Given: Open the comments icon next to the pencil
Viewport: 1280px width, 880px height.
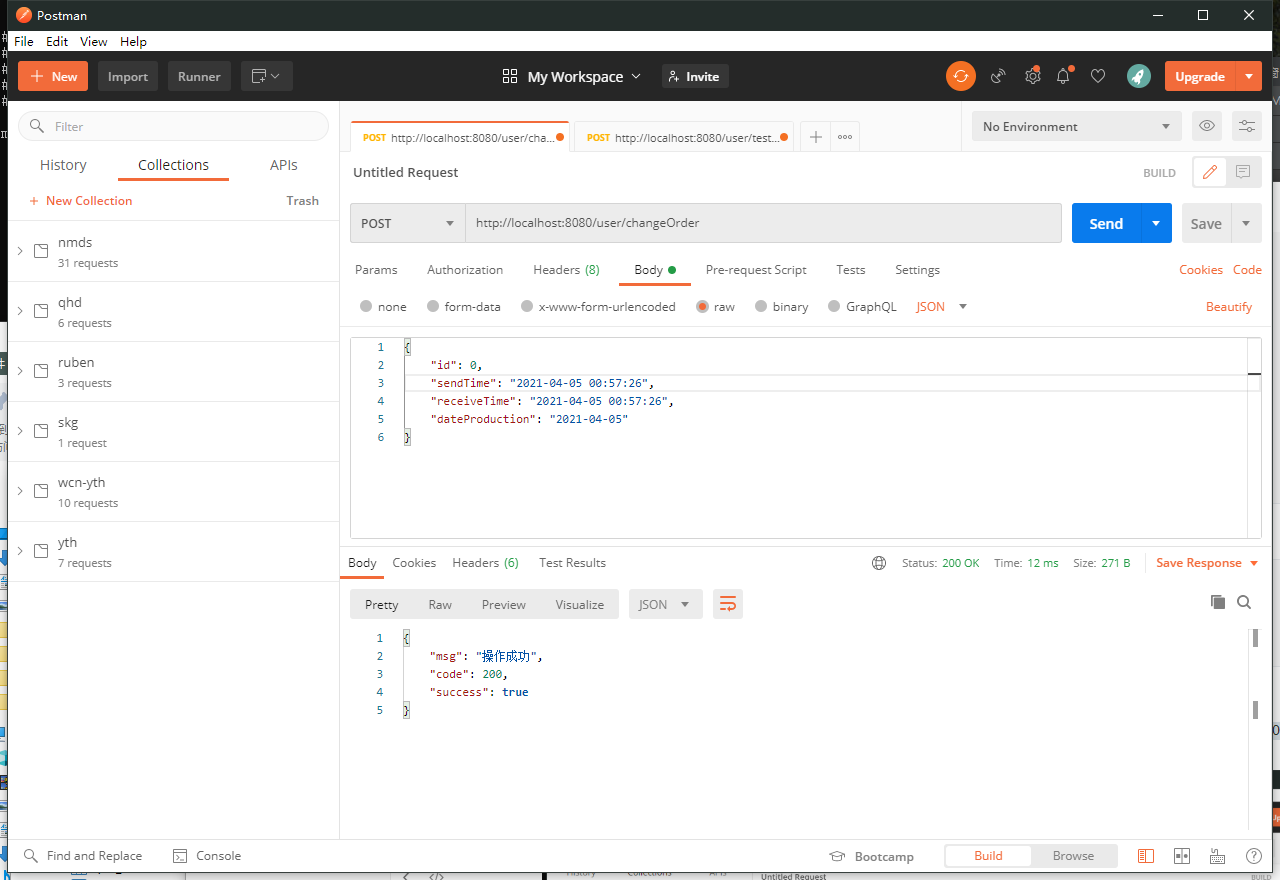Looking at the screenshot, I should pyautogui.click(x=1243, y=172).
